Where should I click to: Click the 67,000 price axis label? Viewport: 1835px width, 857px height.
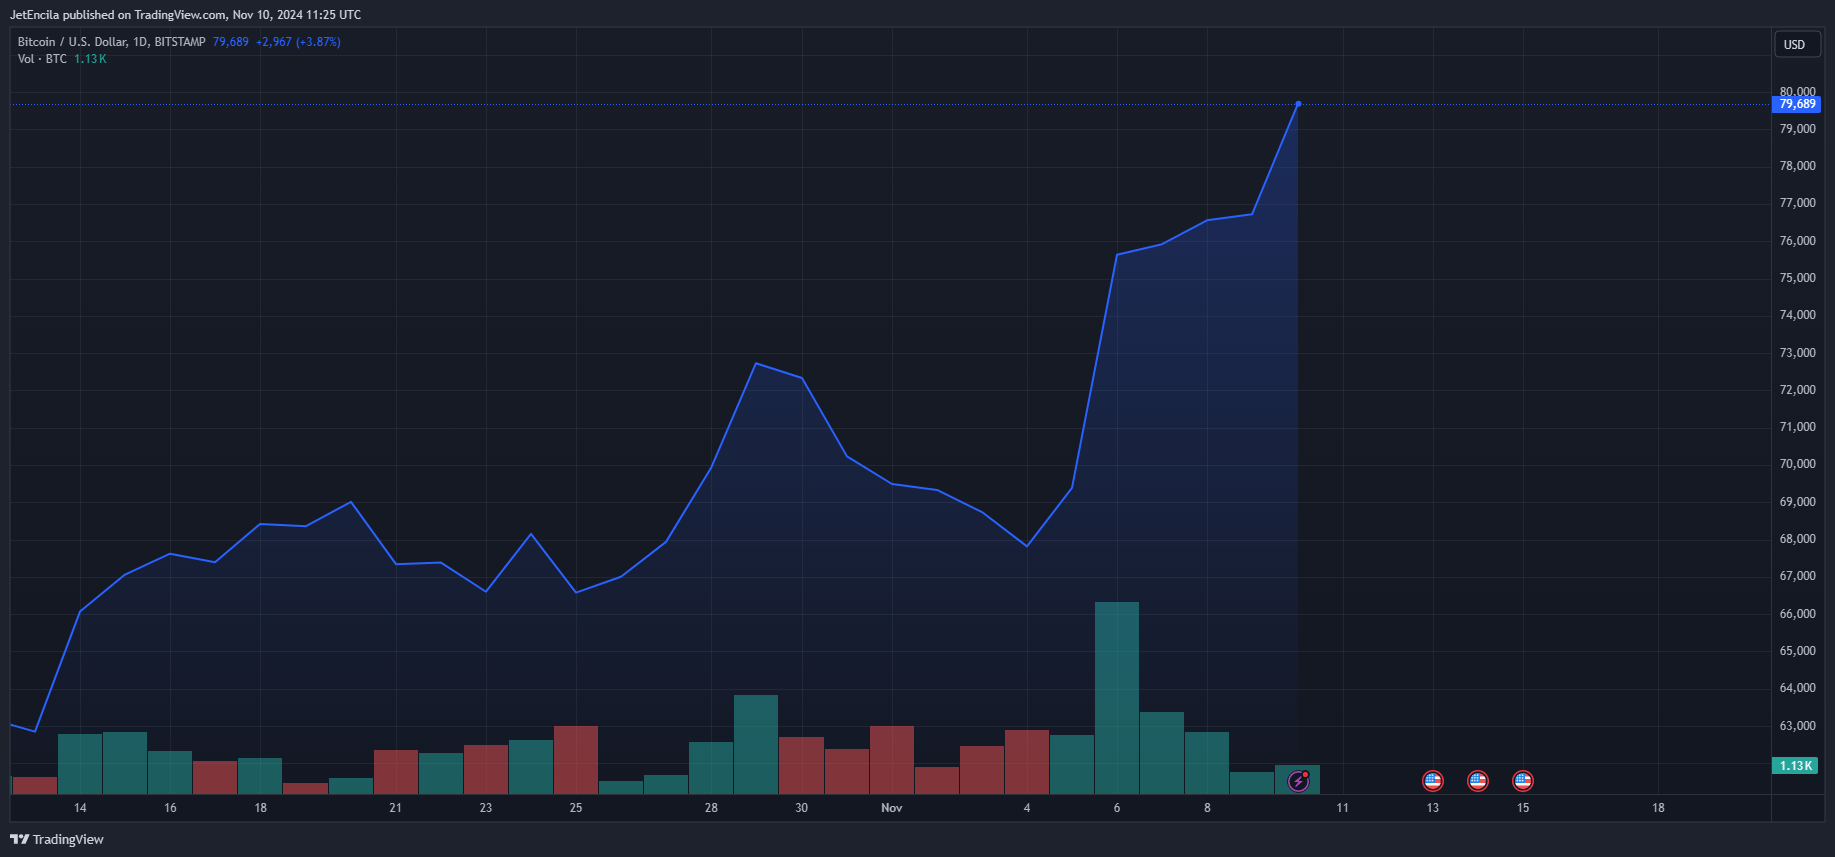click(x=1798, y=576)
